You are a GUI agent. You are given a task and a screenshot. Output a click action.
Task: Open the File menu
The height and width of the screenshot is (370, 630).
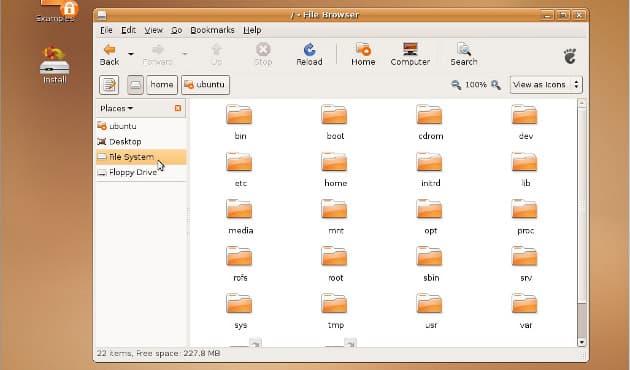click(x=106, y=30)
